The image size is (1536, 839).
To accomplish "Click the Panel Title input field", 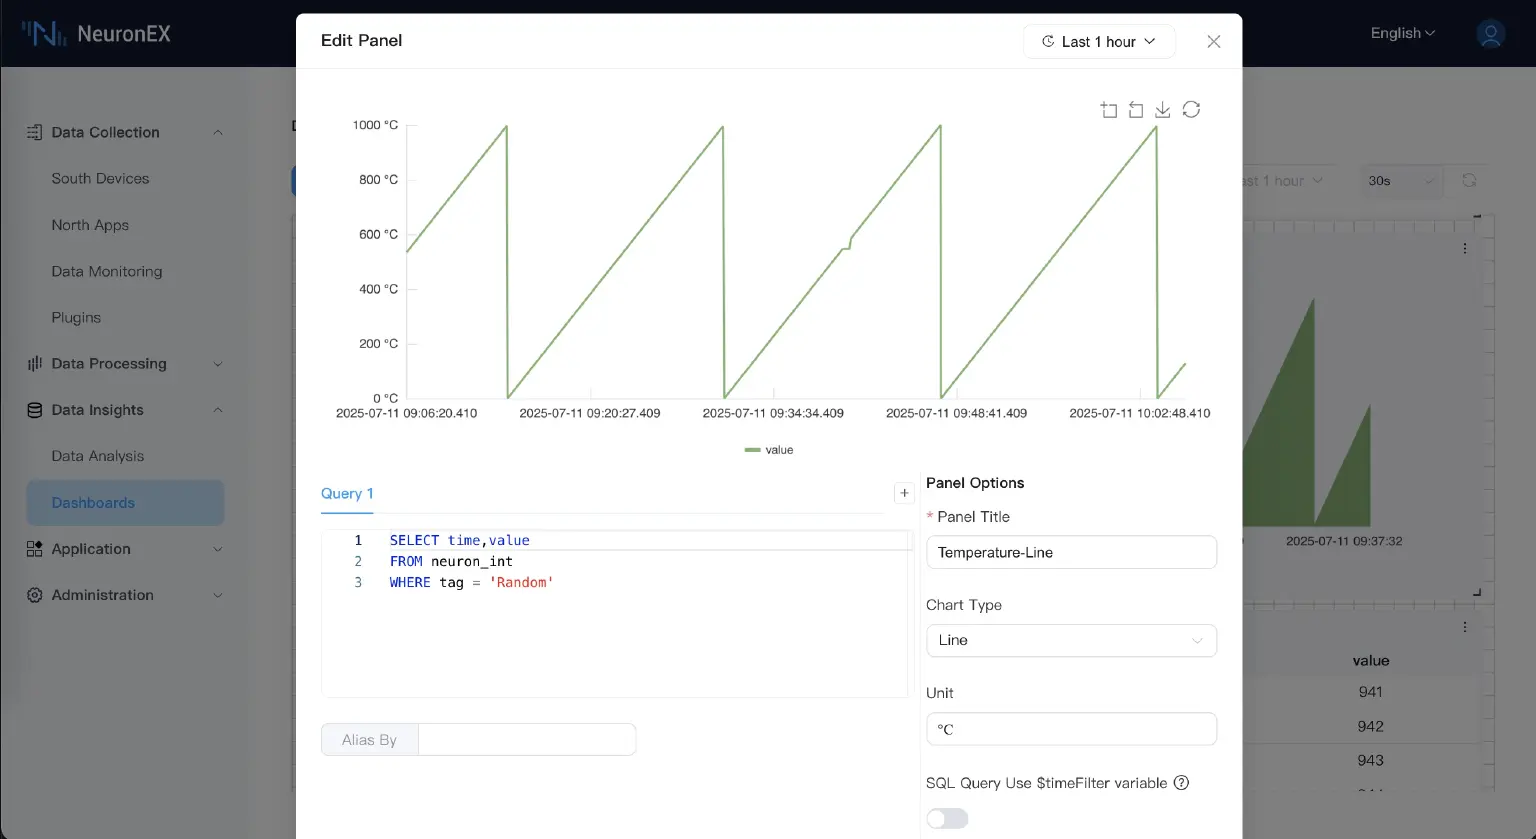I will 1070,553.
